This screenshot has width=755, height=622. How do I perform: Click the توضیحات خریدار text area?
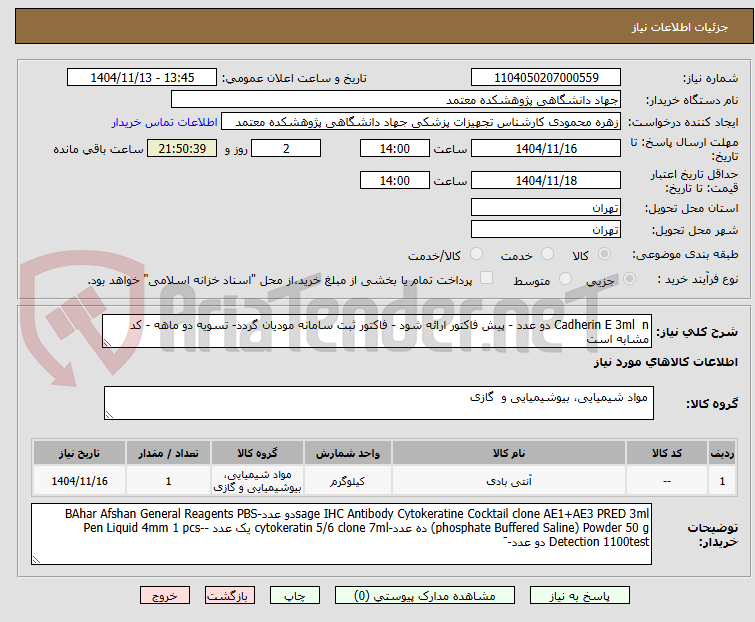tap(341, 534)
